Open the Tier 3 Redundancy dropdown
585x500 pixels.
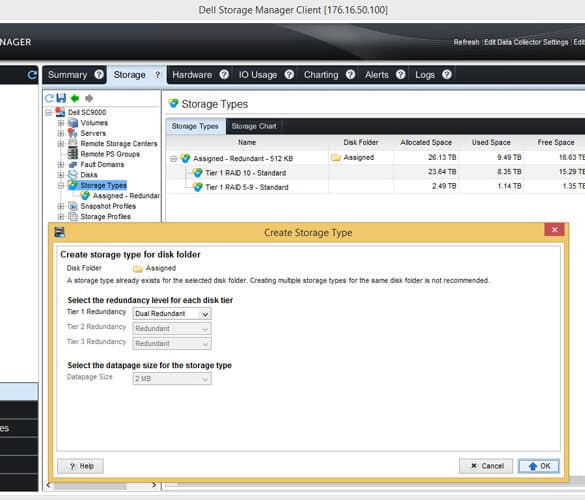172,344
